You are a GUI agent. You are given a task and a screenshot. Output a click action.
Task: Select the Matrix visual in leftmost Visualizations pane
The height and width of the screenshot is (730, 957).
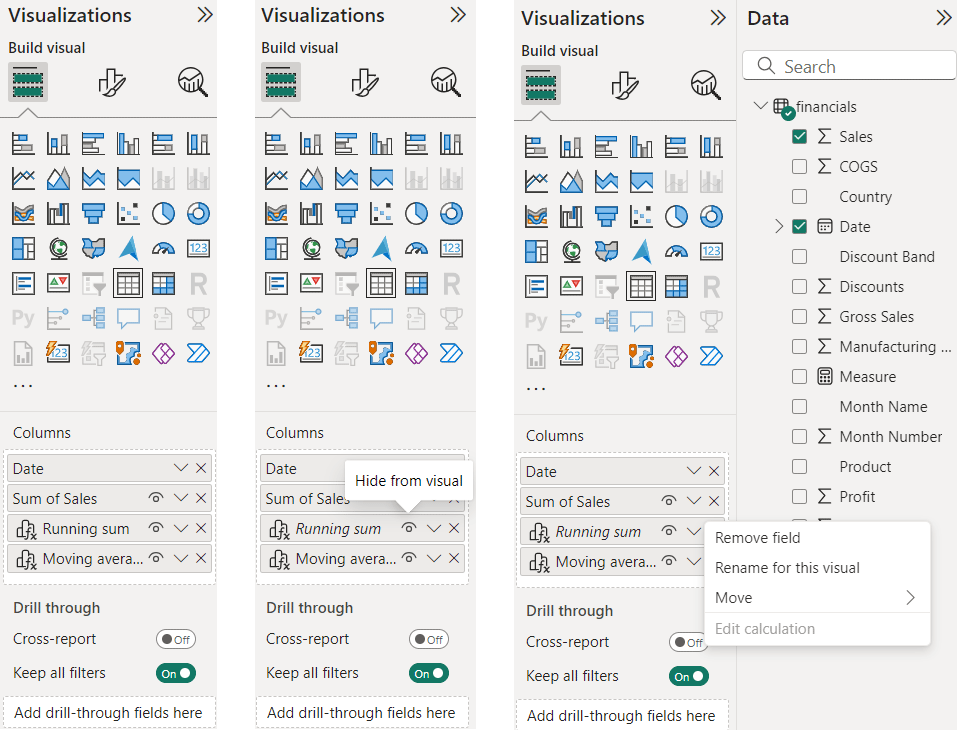[164, 283]
